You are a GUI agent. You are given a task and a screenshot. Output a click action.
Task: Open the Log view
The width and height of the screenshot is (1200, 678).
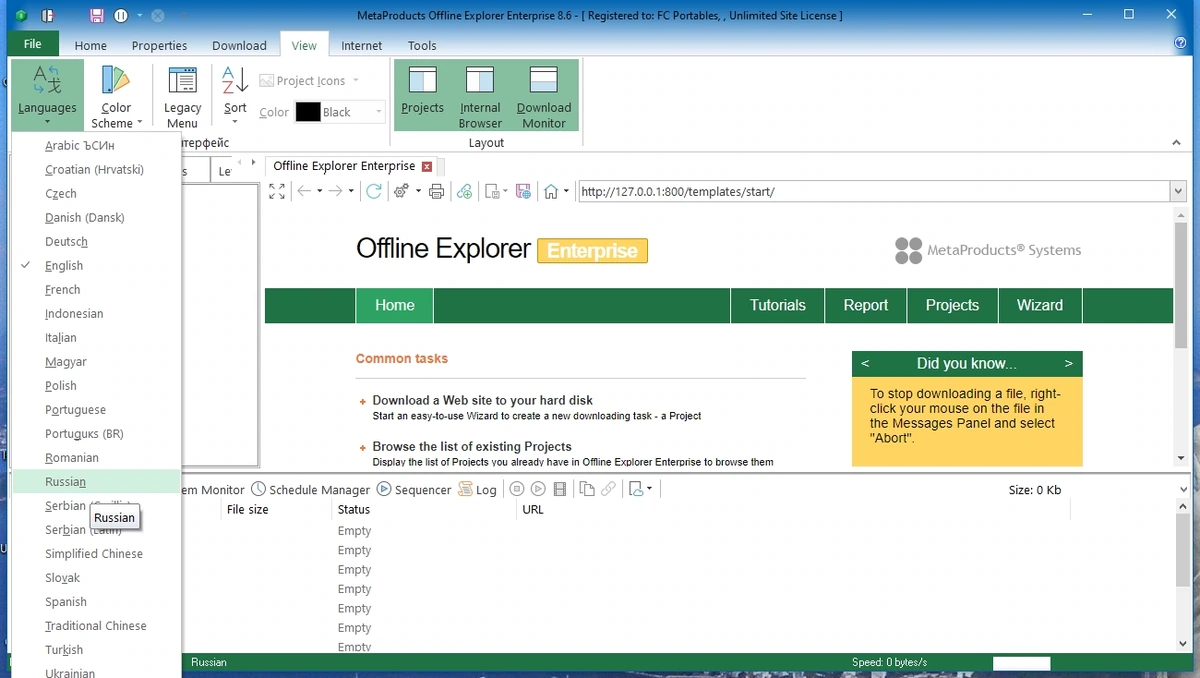477,490
